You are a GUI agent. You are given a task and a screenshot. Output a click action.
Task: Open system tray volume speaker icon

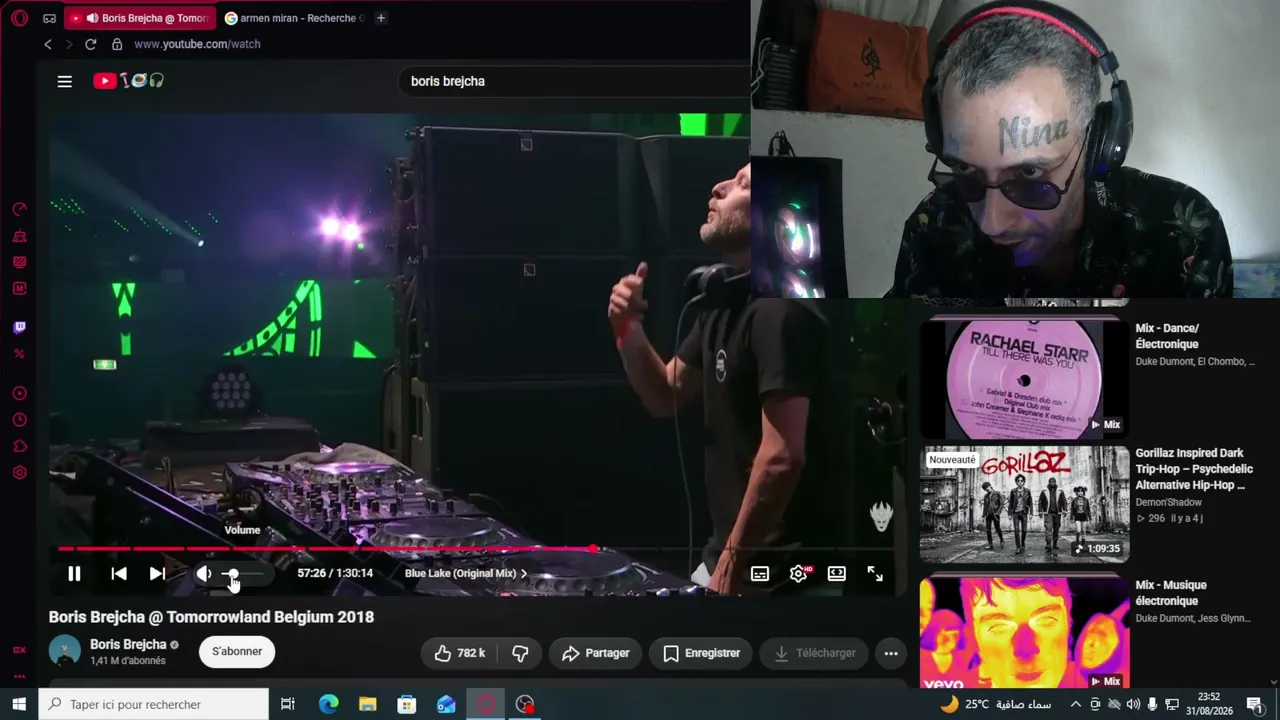1133,704
